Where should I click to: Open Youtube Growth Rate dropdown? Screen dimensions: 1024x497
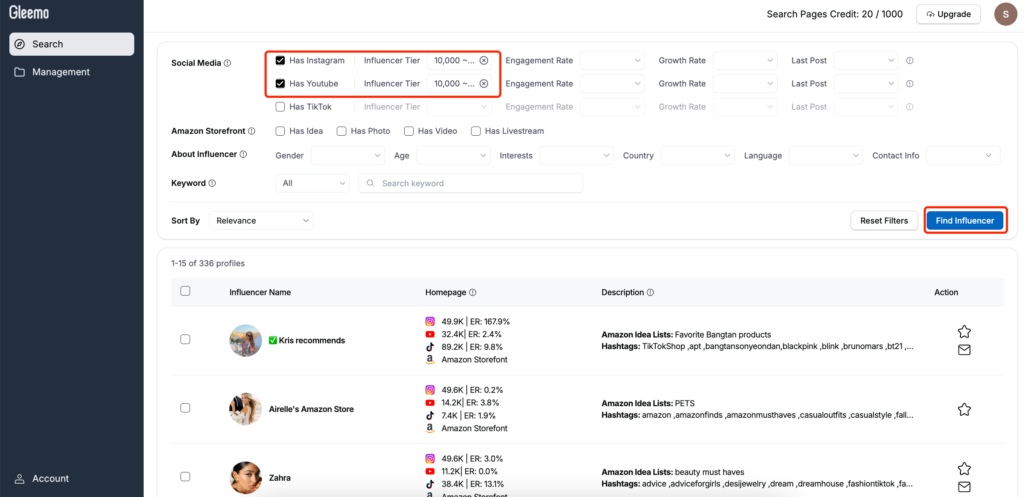tap(745, 84)
